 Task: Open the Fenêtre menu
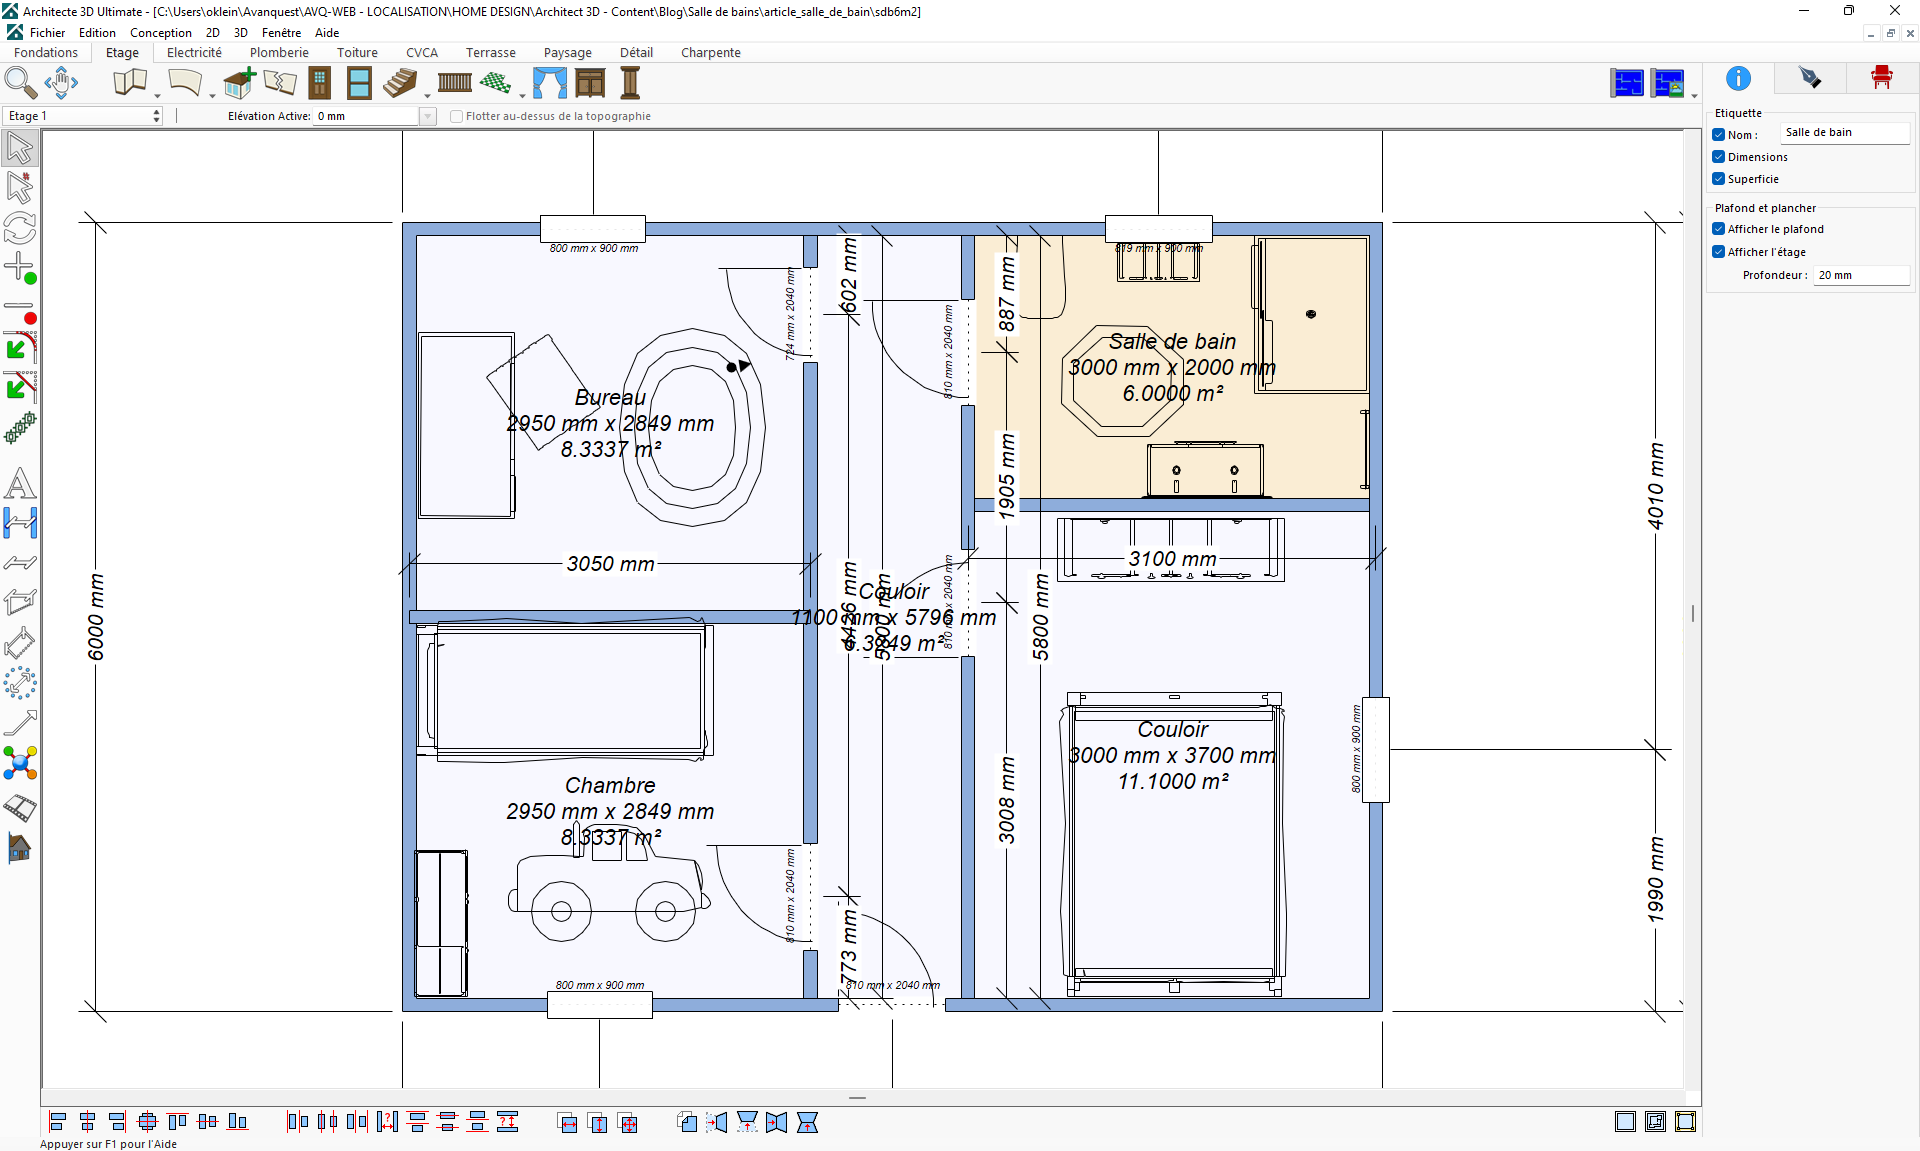281,33
